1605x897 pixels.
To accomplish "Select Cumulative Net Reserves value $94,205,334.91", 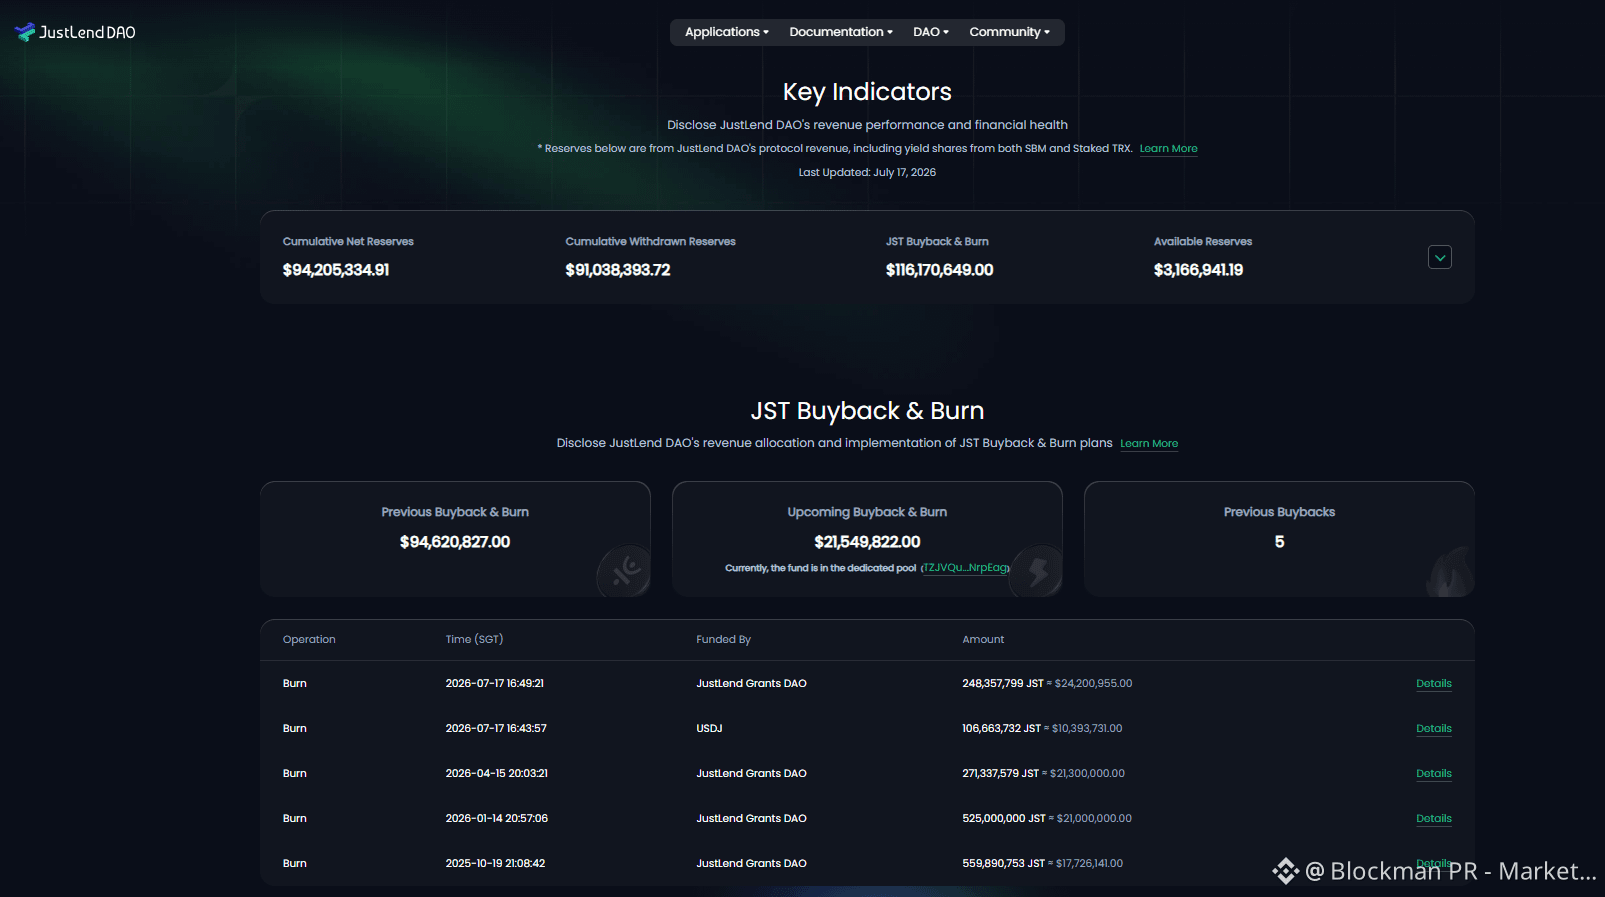I will pos(336,270).
